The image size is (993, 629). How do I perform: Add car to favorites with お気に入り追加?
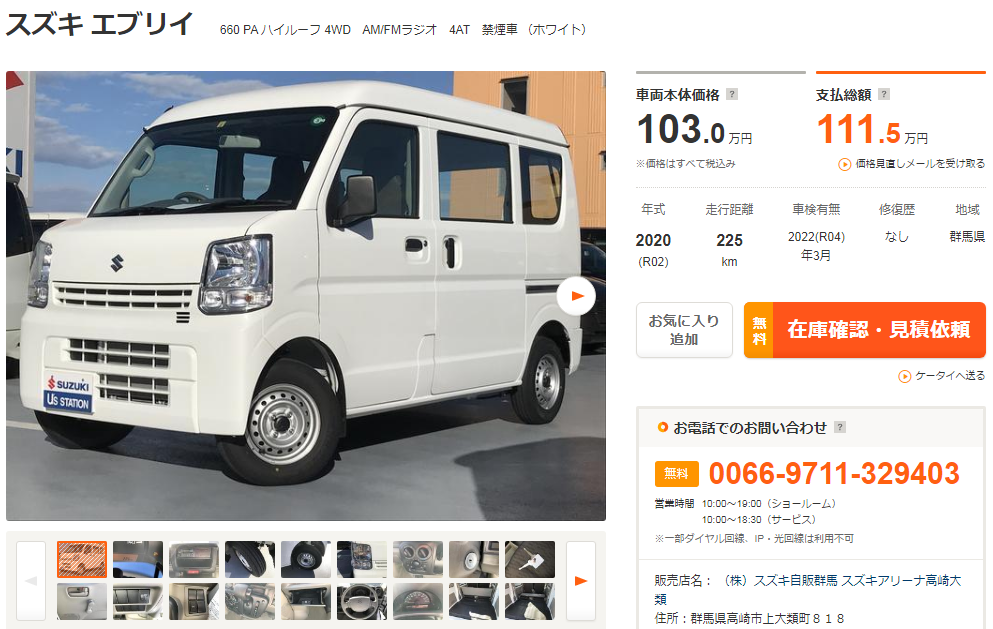point(684,330)
